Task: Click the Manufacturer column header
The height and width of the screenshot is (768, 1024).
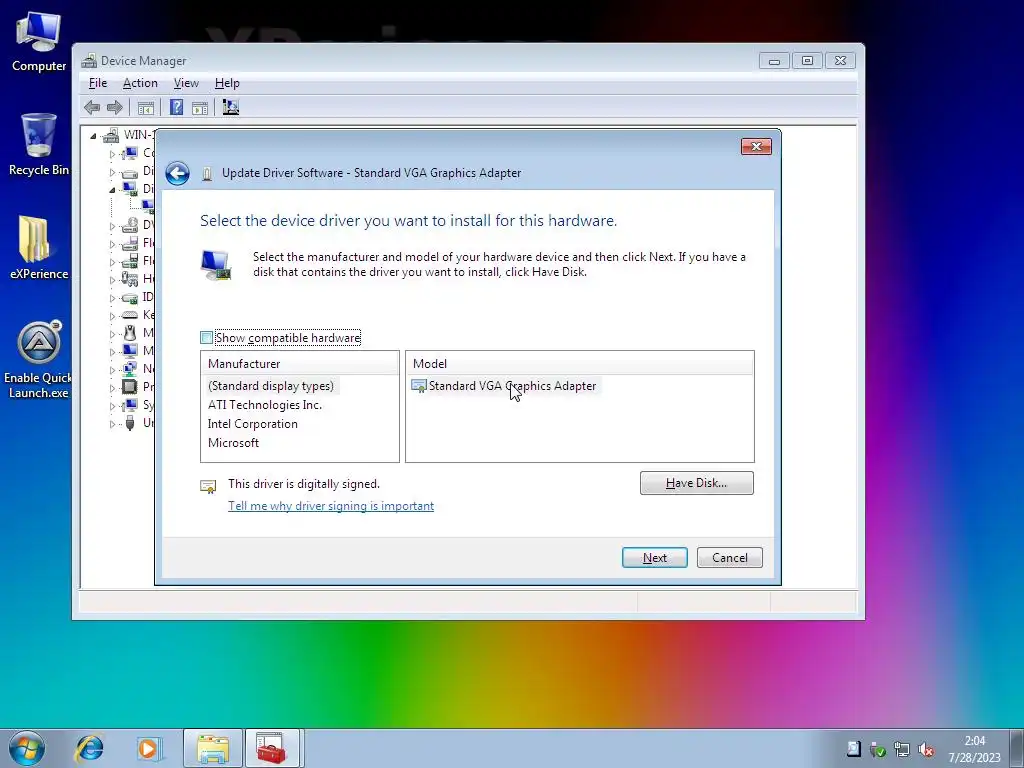Action: click(300, 364)
